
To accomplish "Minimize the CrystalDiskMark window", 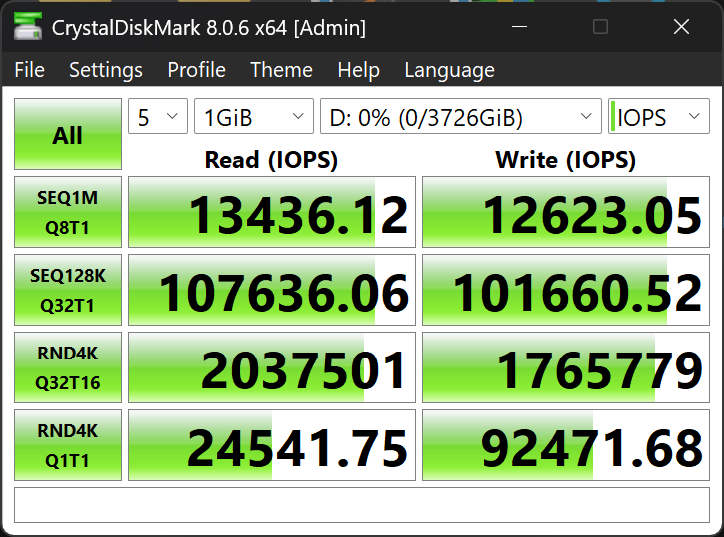I will pos(519,27).
